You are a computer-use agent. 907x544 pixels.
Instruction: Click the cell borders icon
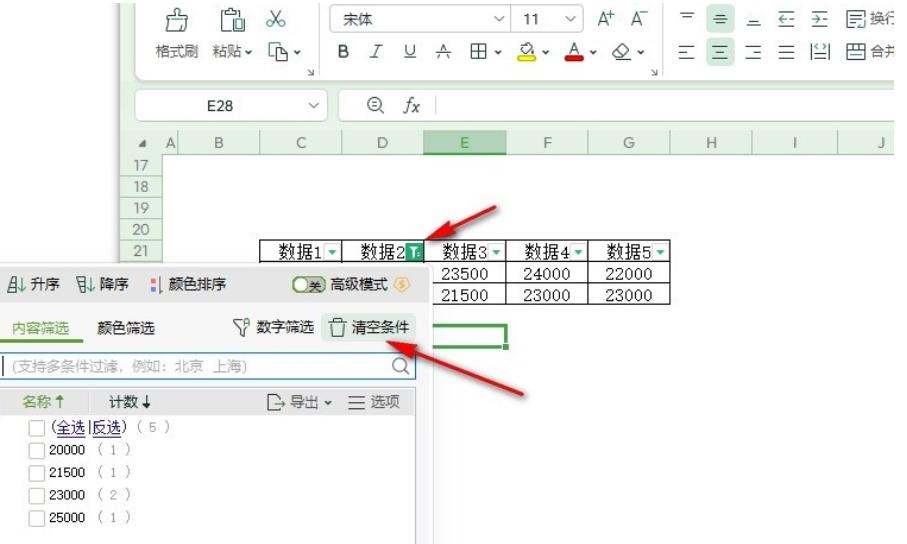(x=478, y=52)
